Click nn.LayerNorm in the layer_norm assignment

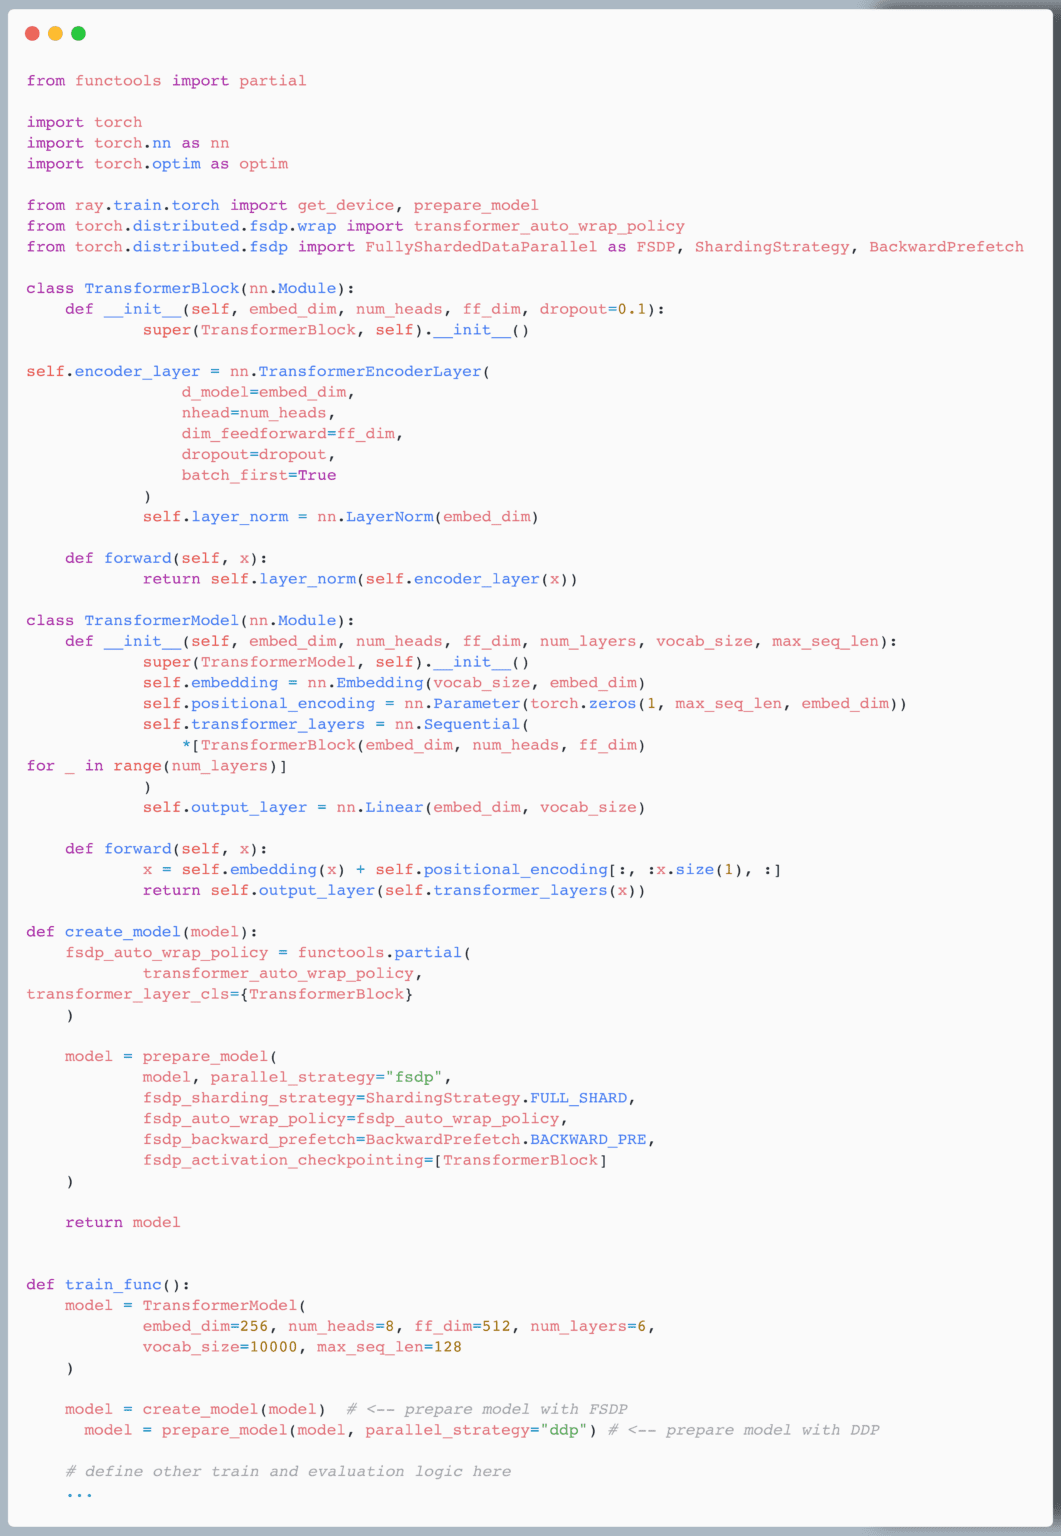click(375, 517)
